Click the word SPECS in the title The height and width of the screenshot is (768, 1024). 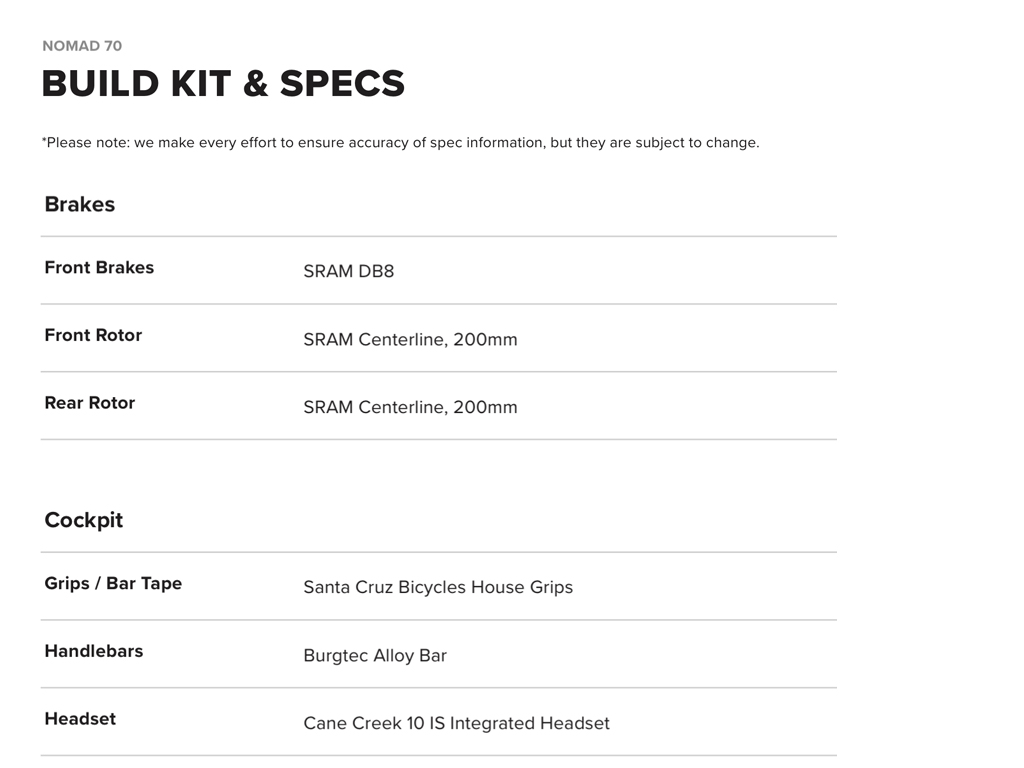(342, 84)
